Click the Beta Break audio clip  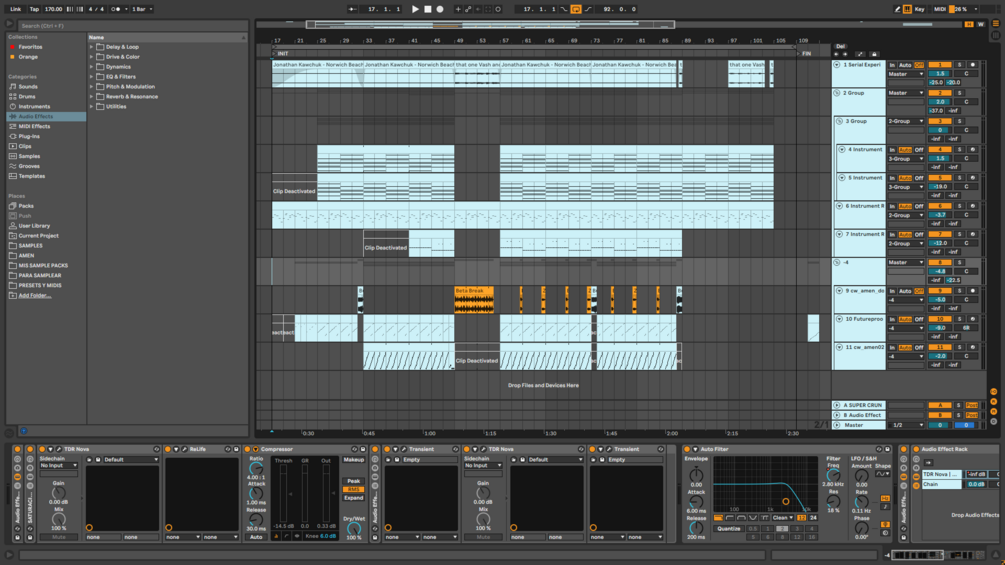click(x=474, y=300)
